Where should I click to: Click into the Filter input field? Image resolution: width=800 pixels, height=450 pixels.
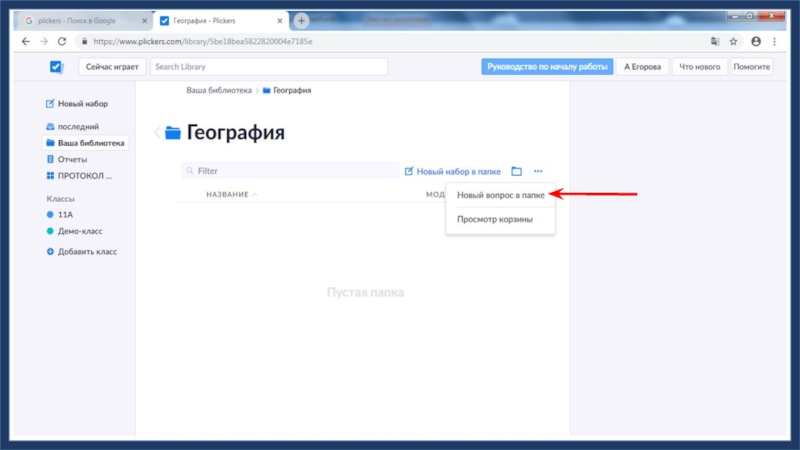coord(290,171)
